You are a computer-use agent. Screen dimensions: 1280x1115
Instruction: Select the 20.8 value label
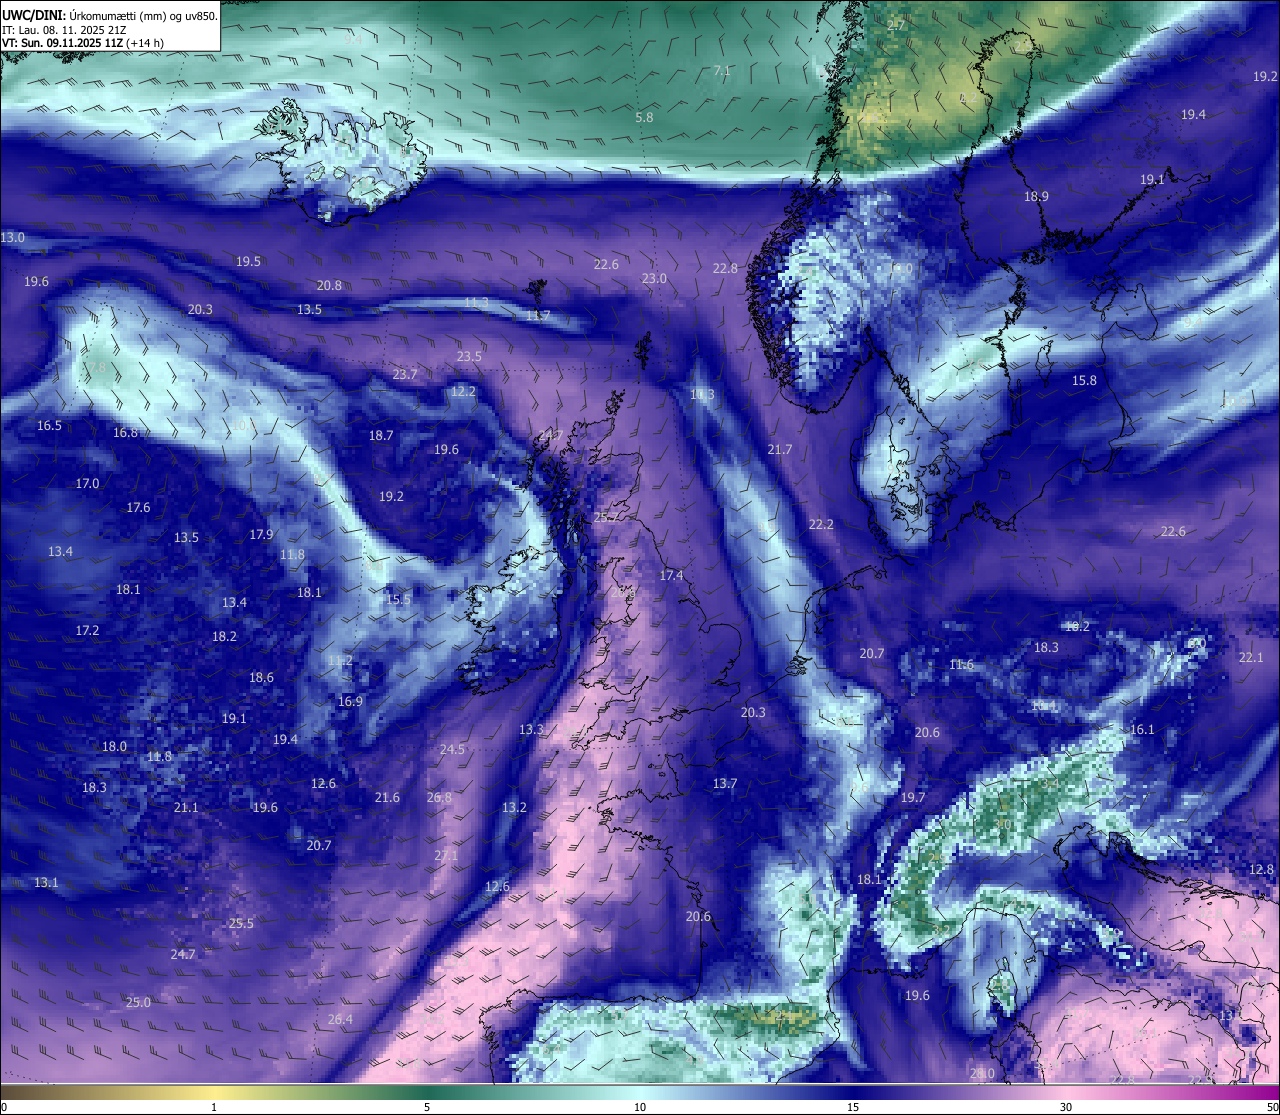pyautogui.click(x=329, y=285)
